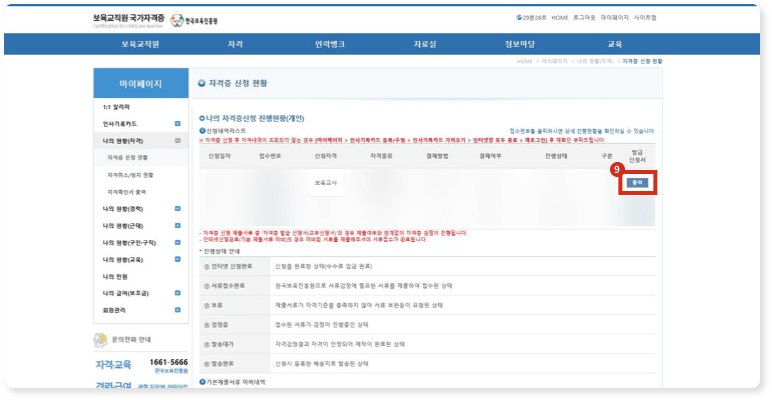
Task: Click the session timer icon beside 29분28초
Action: tap(519, 18)
